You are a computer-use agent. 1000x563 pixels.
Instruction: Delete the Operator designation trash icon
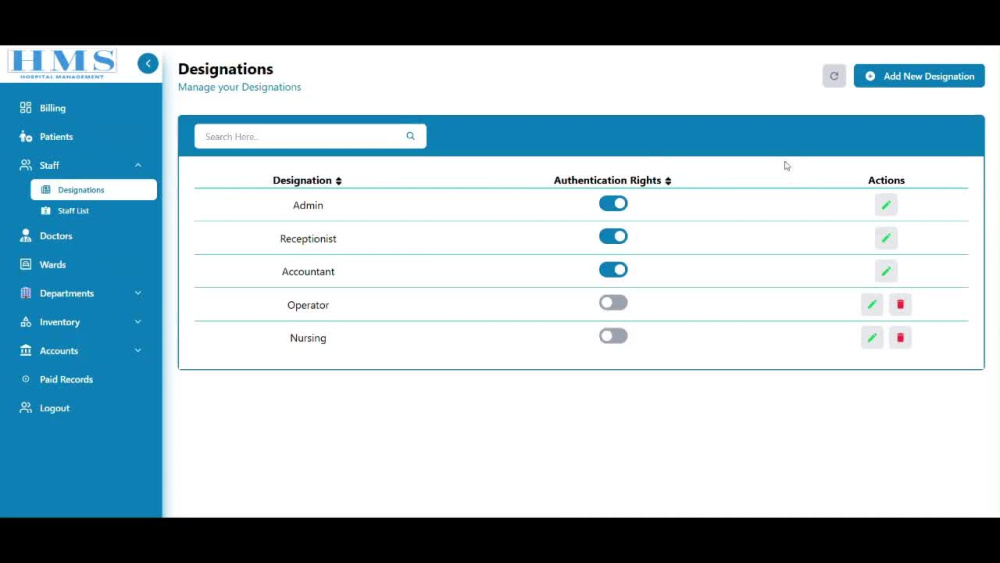pyautogui.click(x=900, y=305)
